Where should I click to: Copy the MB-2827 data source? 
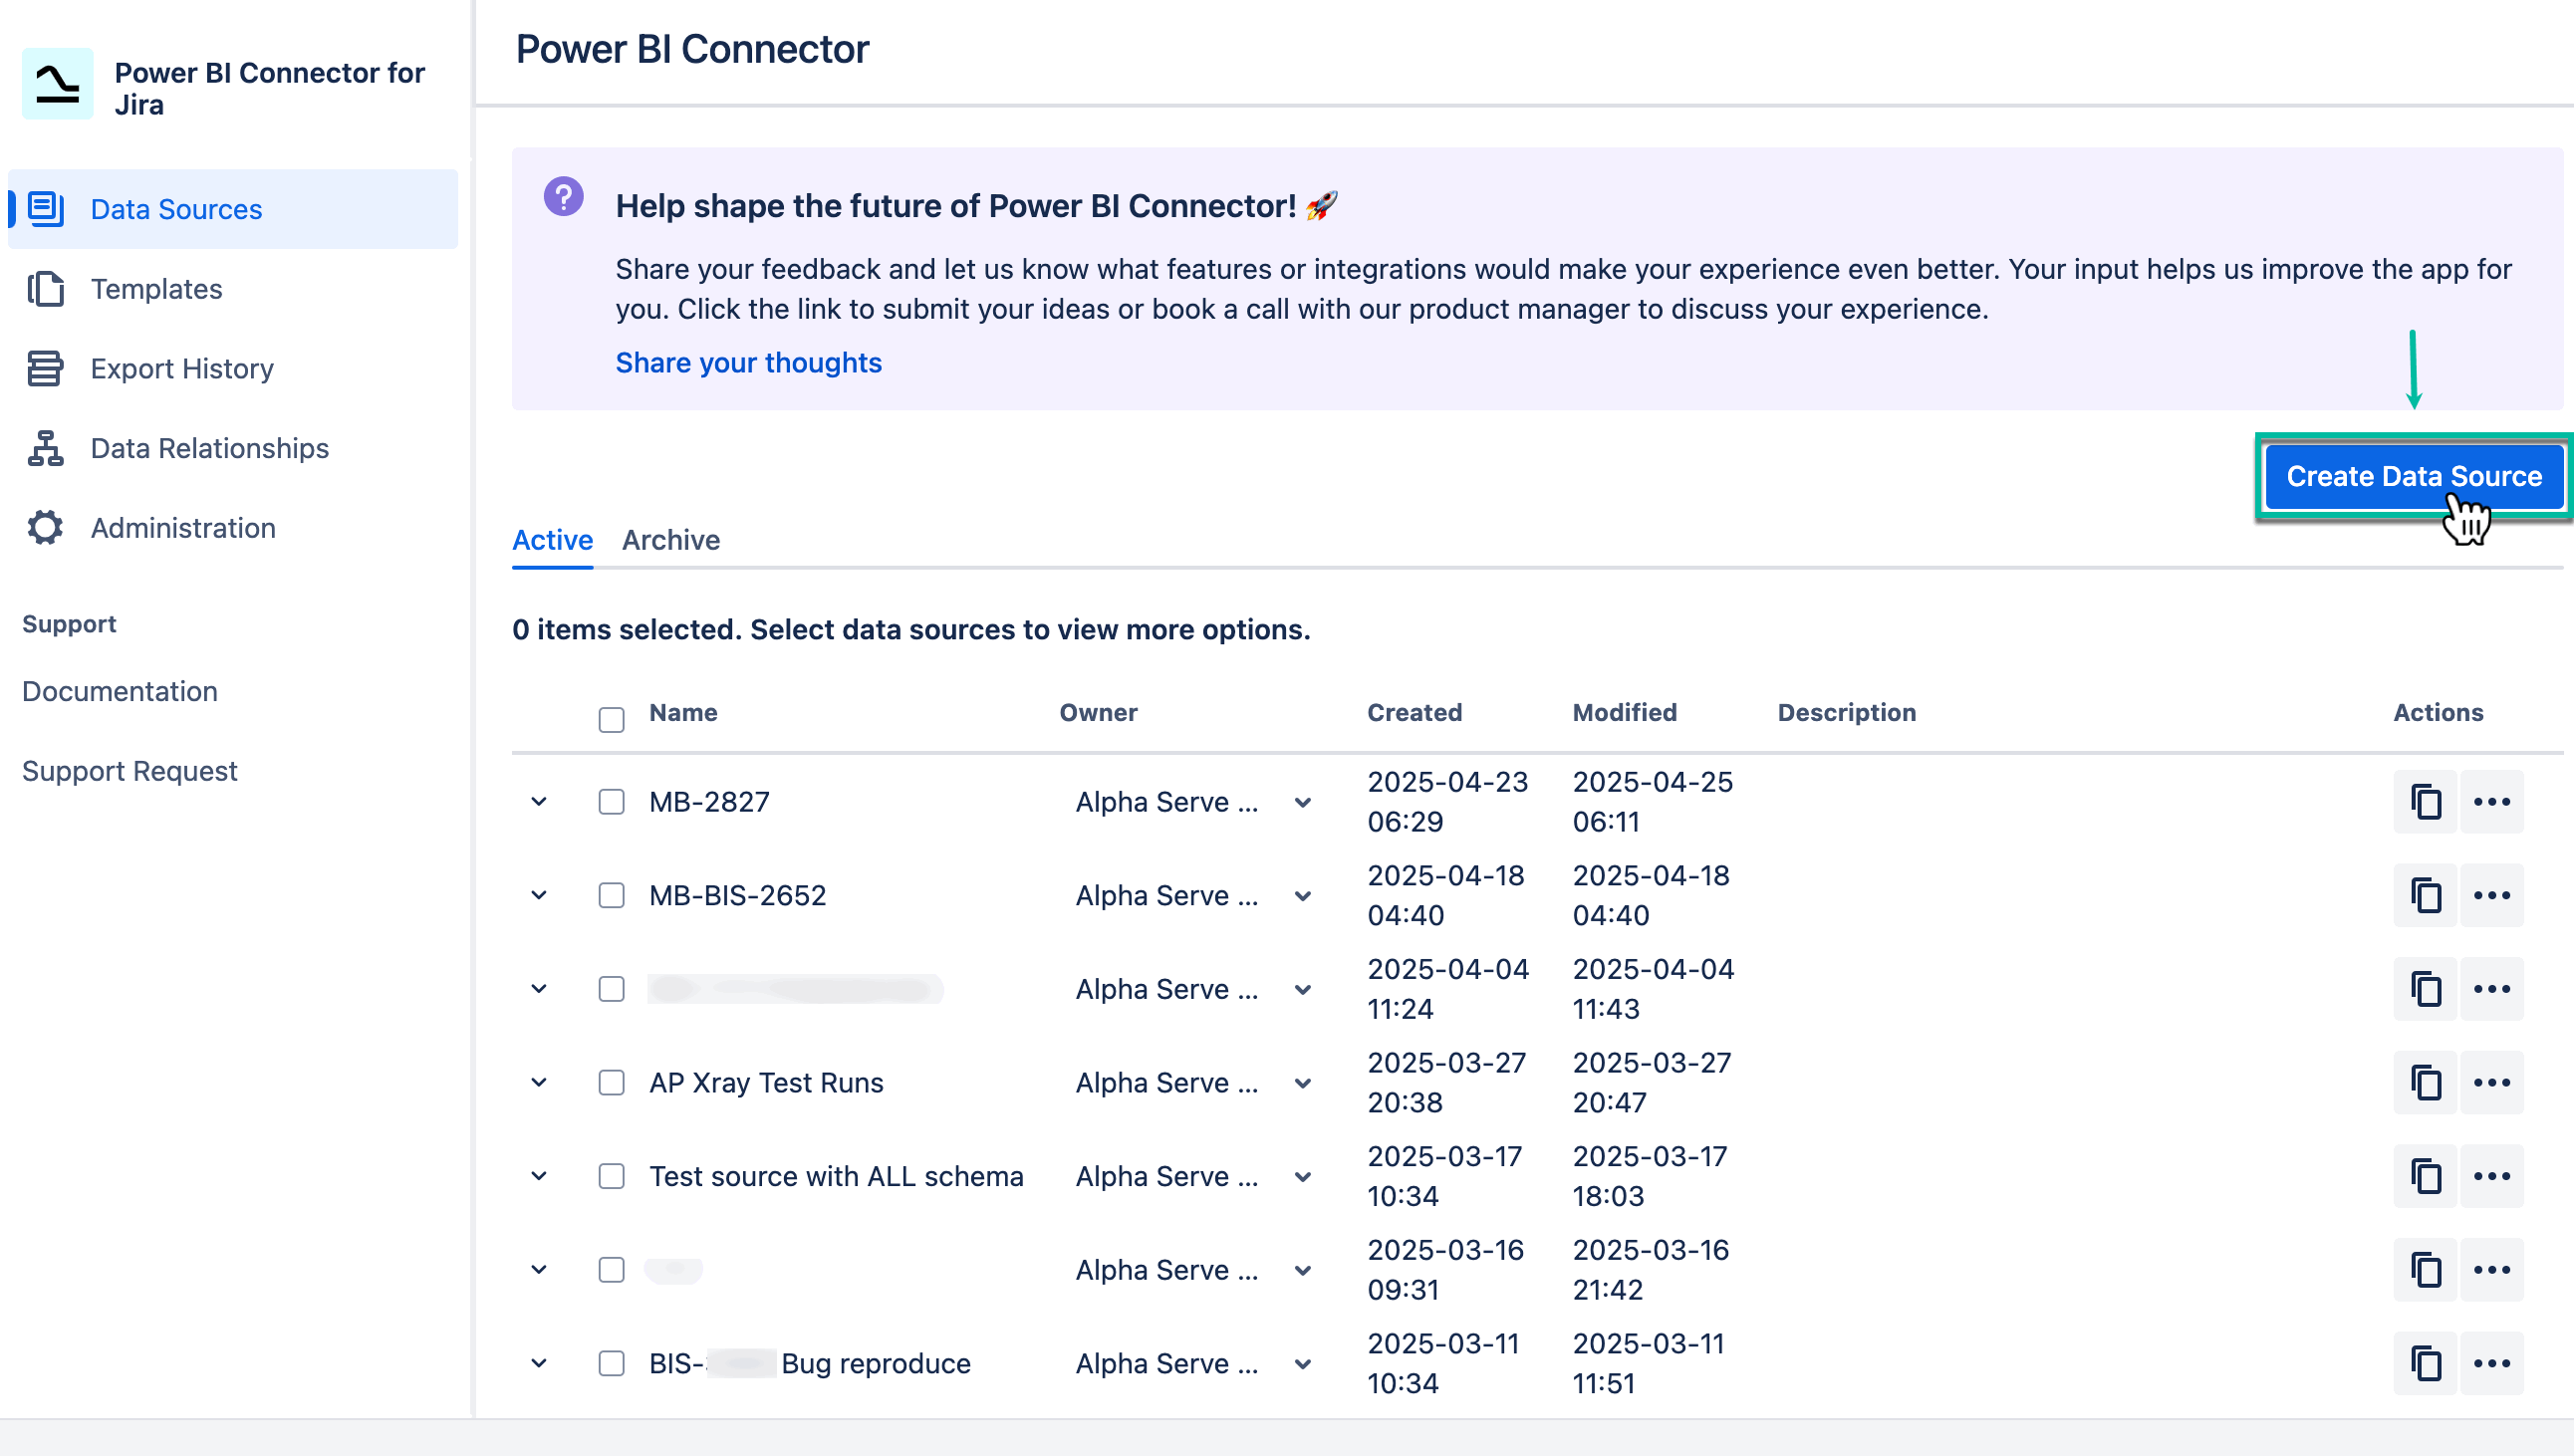tap(2425, 801)
